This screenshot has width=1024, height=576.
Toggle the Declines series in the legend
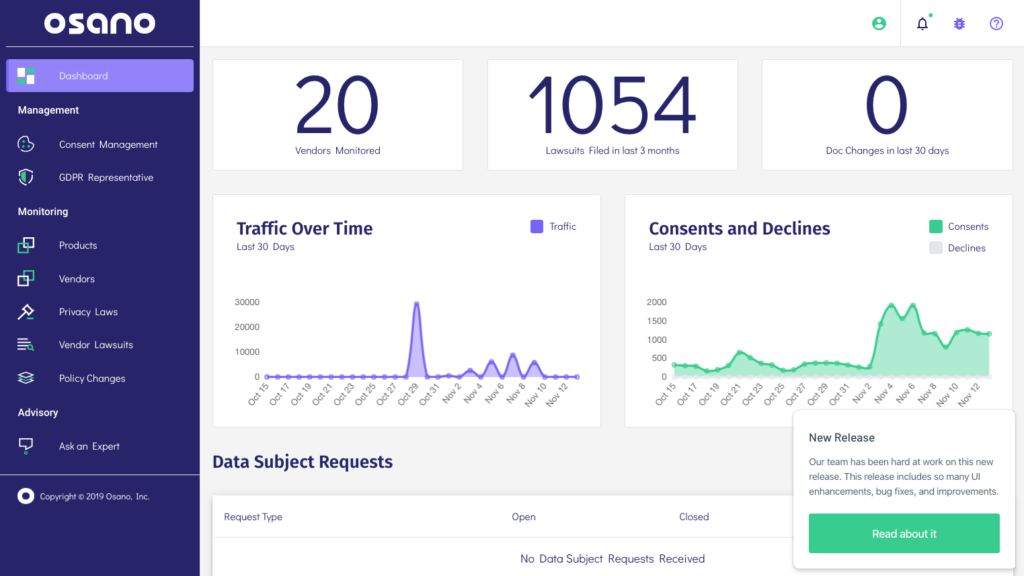957,247
